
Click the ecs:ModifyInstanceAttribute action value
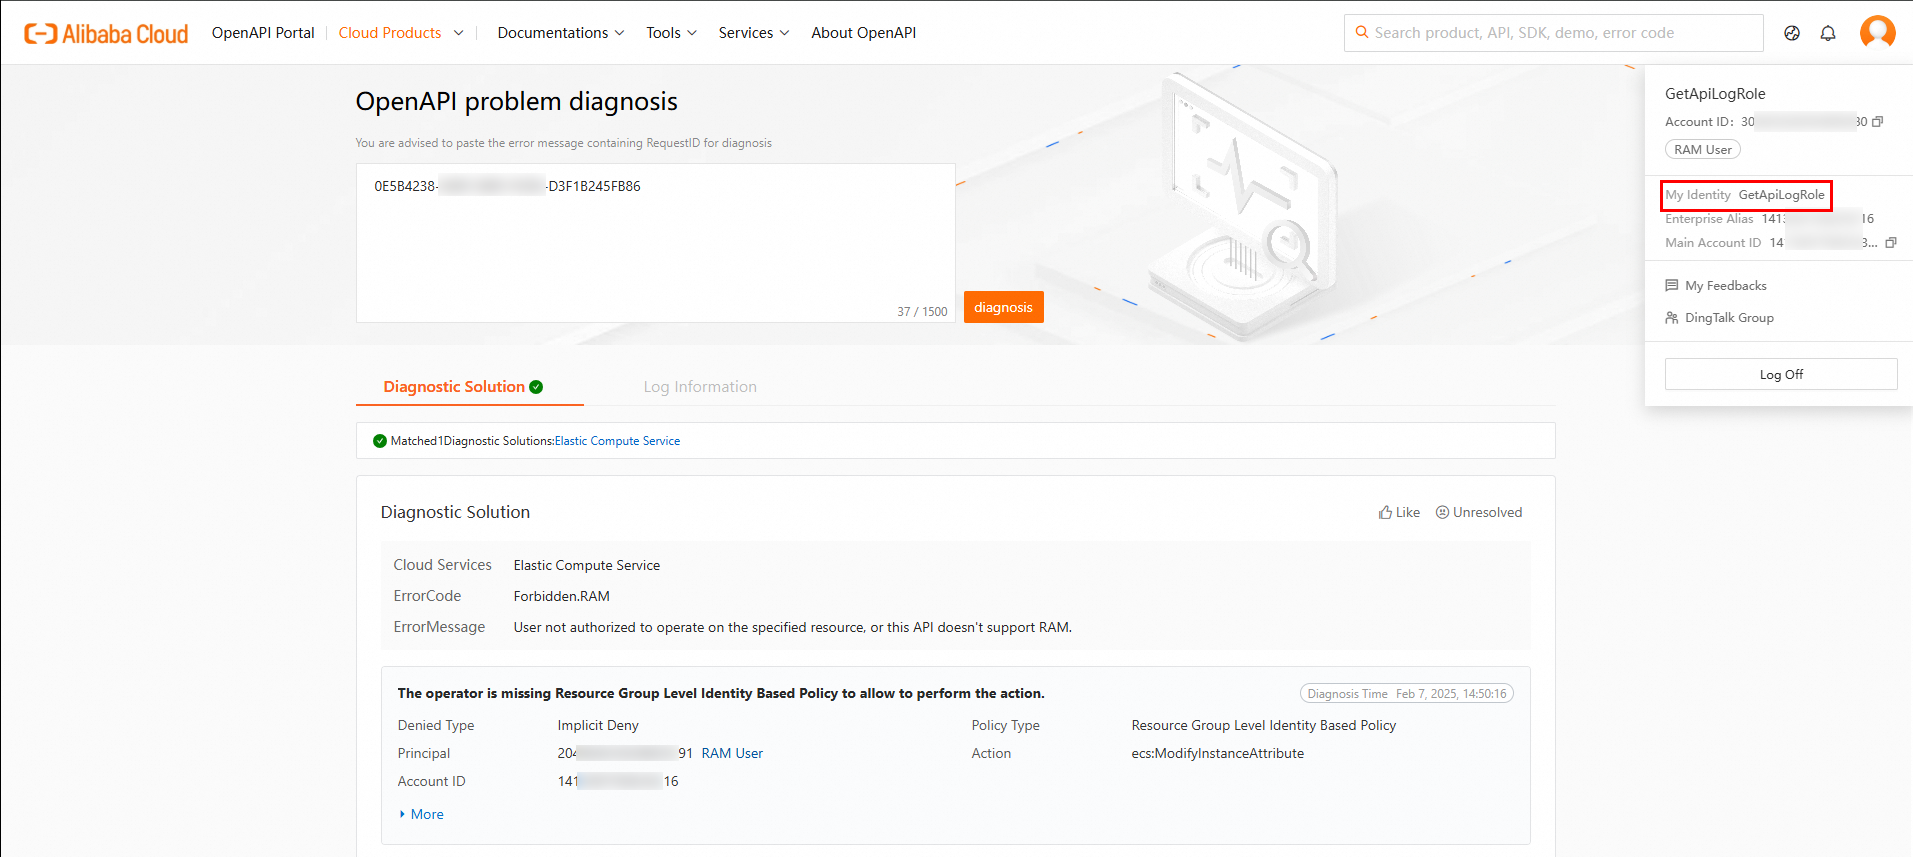click(x=1217, y=754)
